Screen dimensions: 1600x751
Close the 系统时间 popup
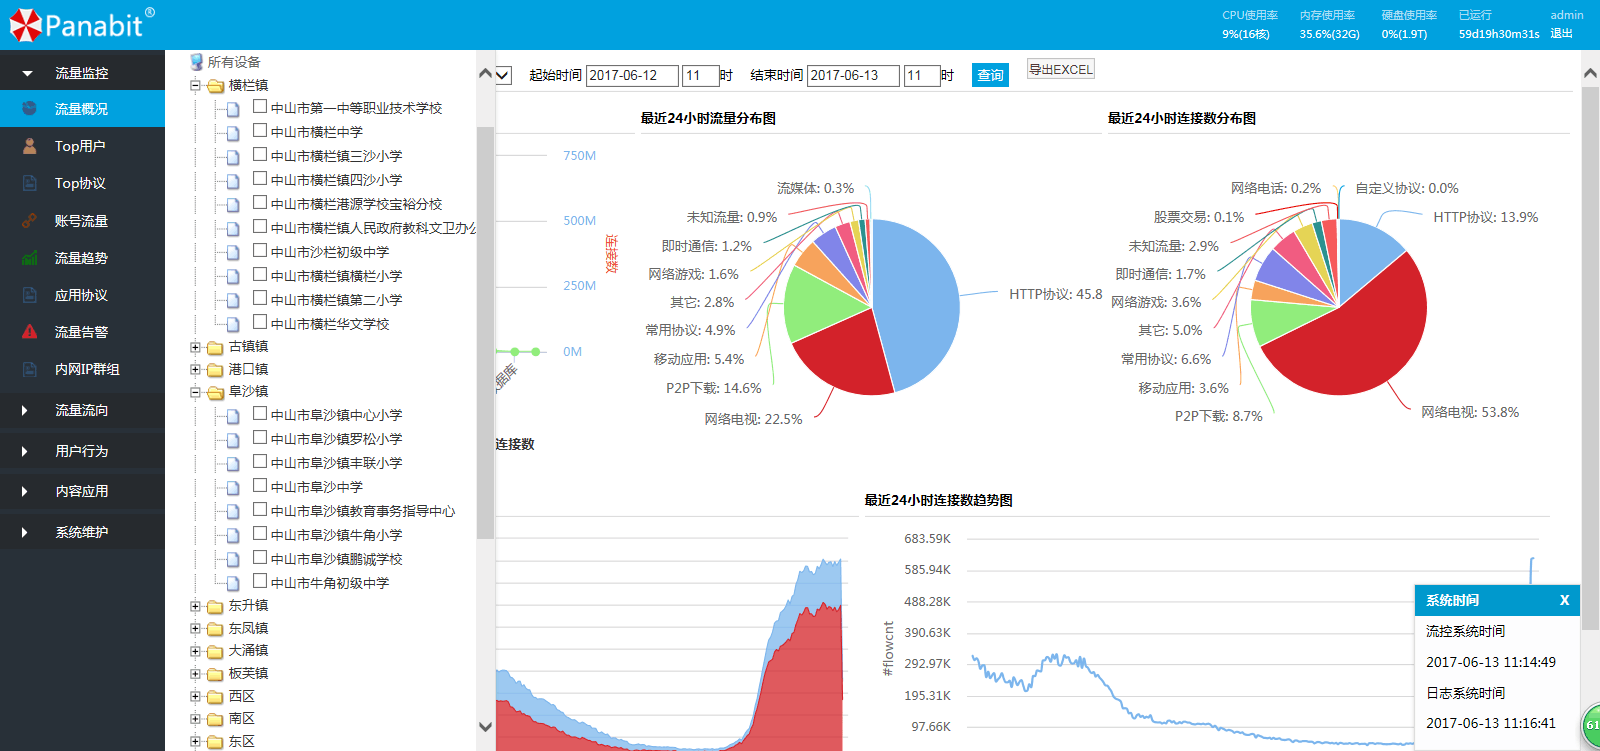pos(1564,600)
